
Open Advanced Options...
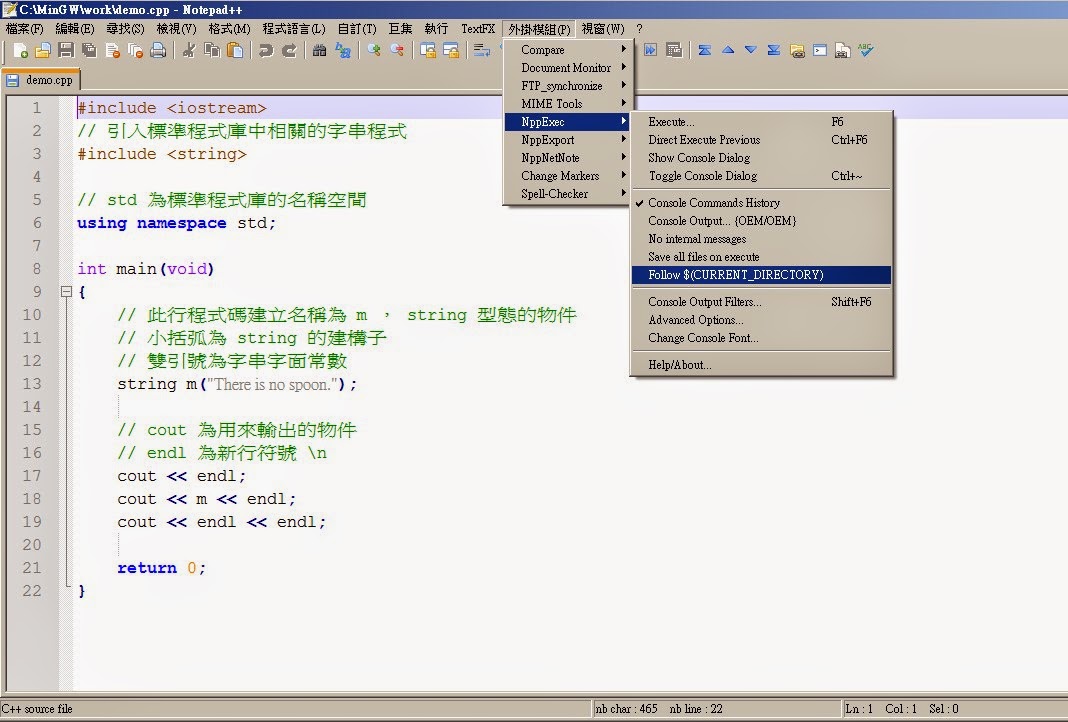pos(761,319)
